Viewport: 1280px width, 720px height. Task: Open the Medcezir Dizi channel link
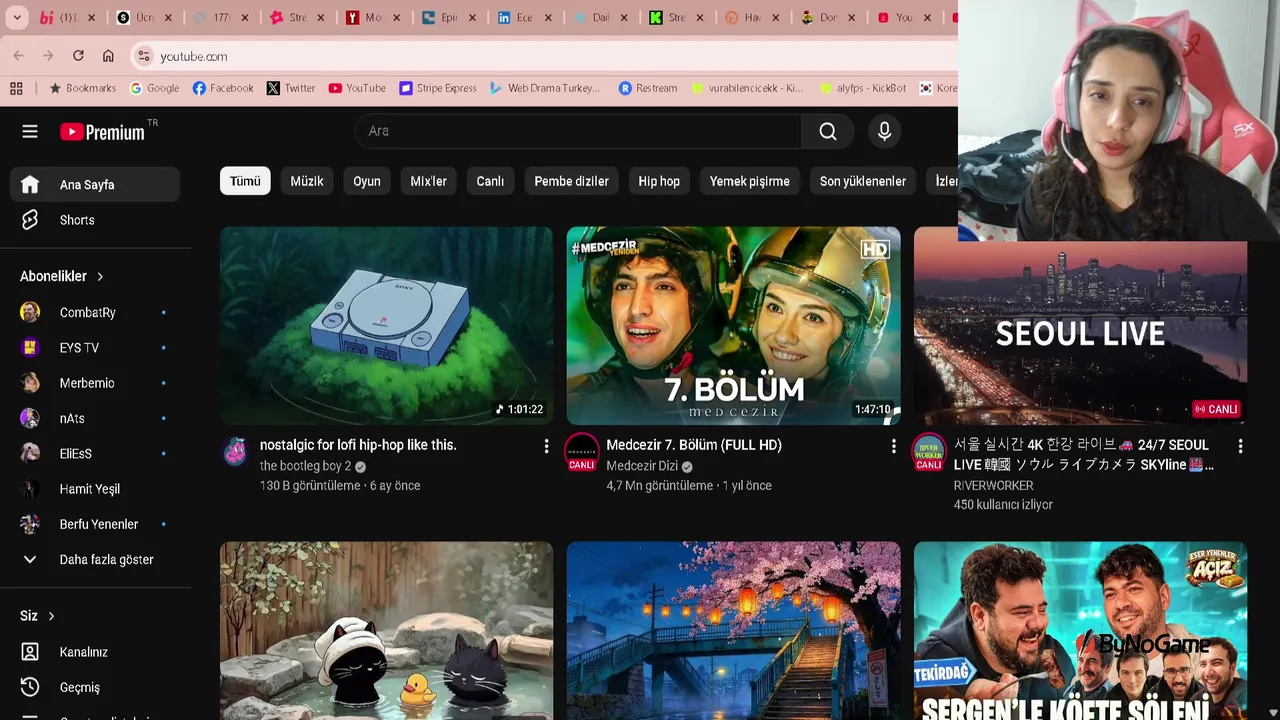click(642, 466)
